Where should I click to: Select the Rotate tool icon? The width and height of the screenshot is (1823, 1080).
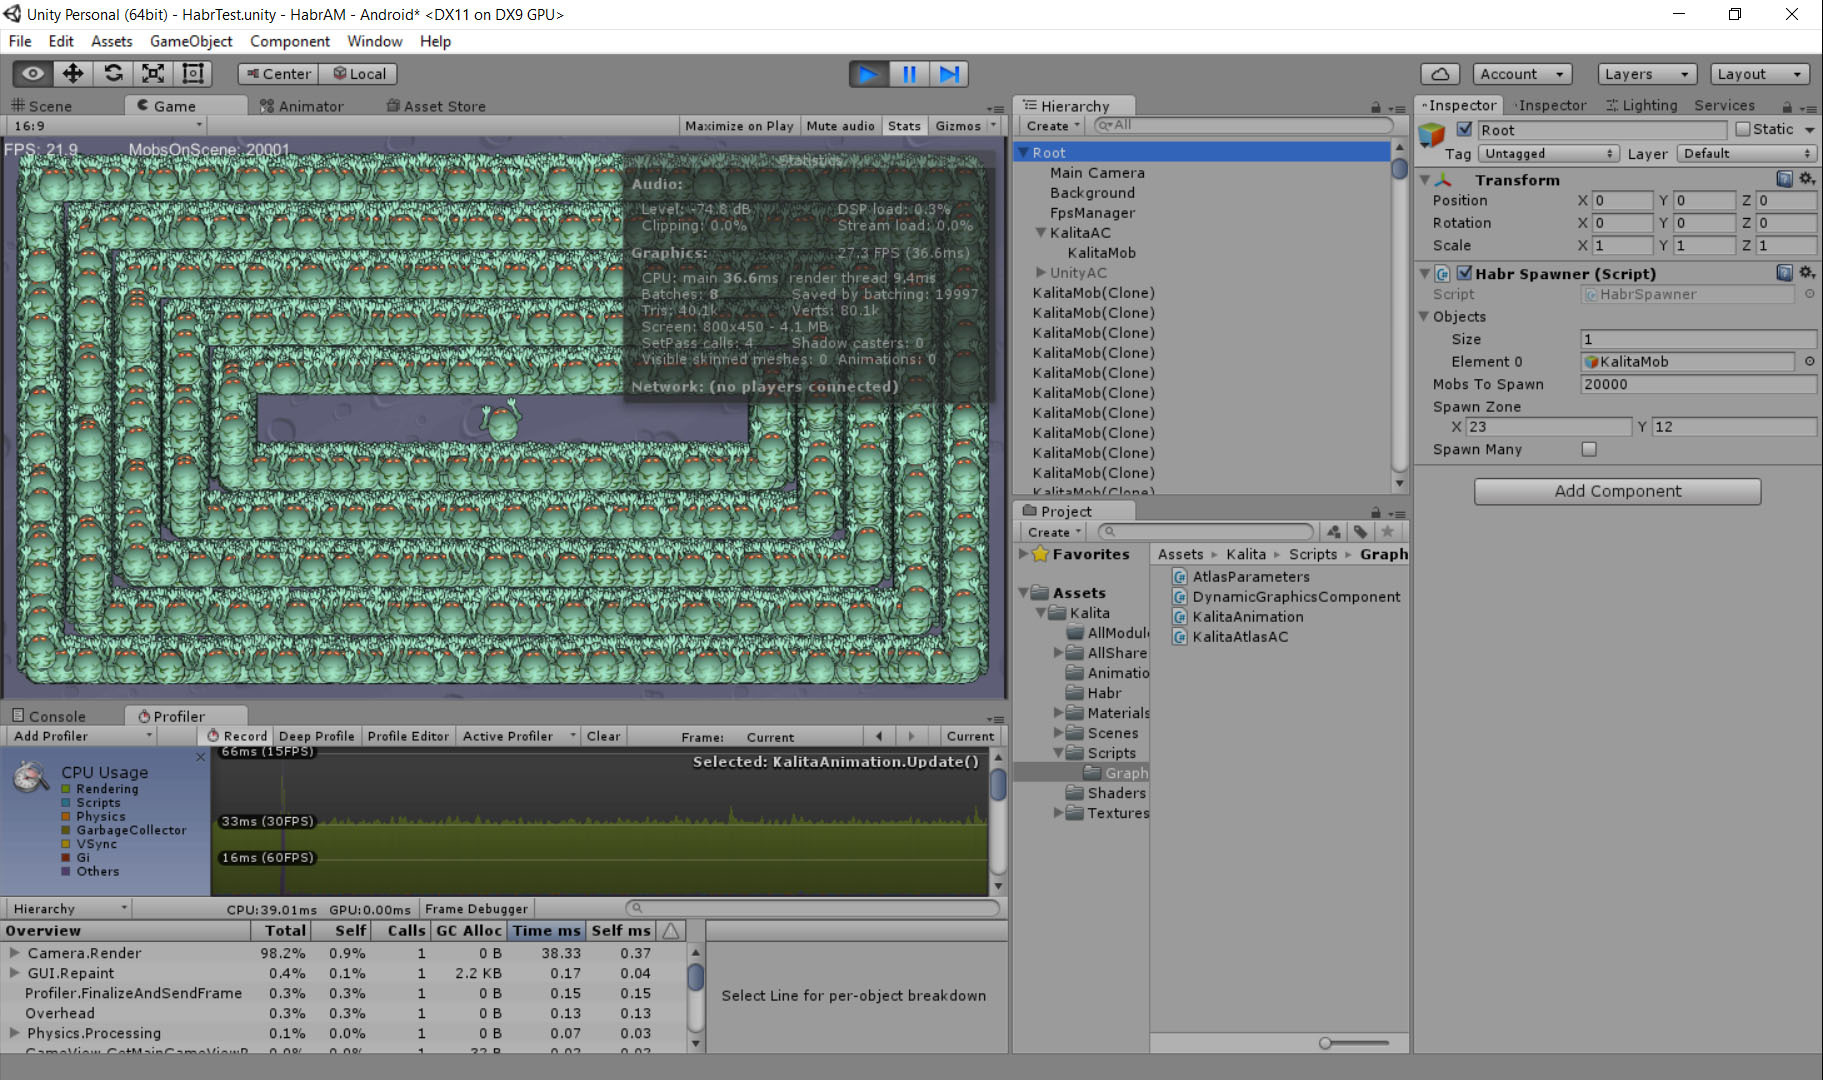coord(113,74)
